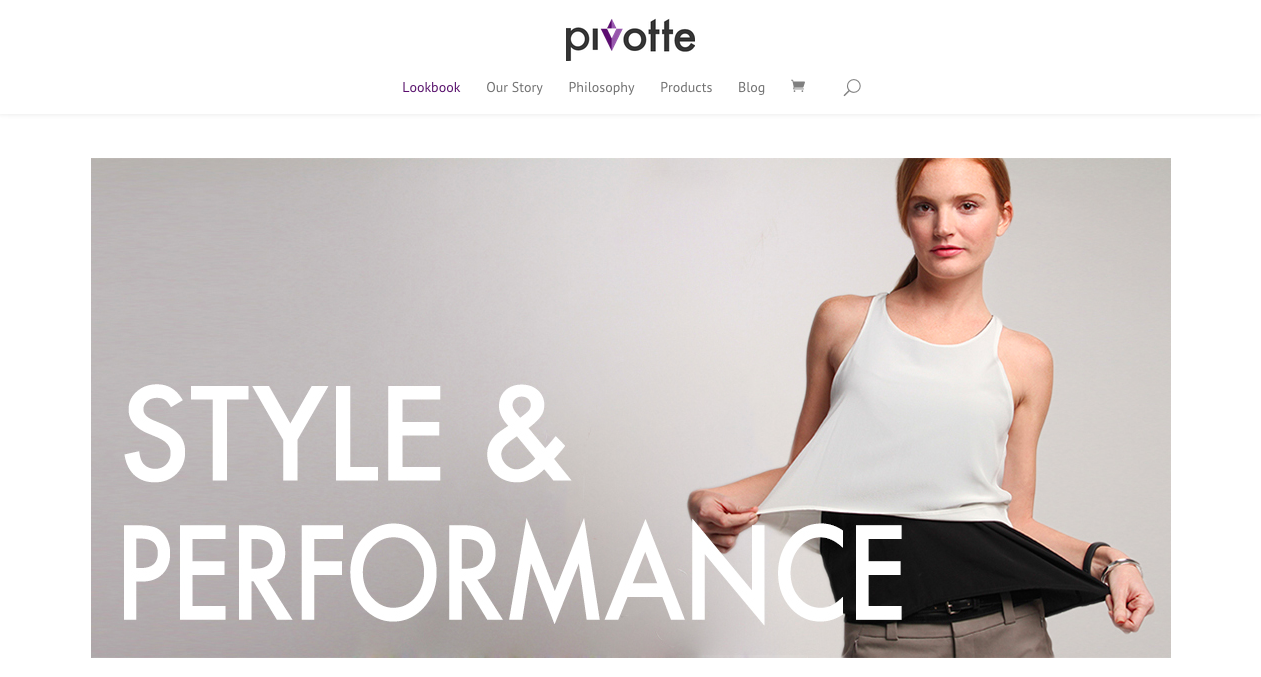Image resolution: width=1261 pixels, height=677 pixels.
Task: Click the pivotte logo
Action: (x=630, y=39)
